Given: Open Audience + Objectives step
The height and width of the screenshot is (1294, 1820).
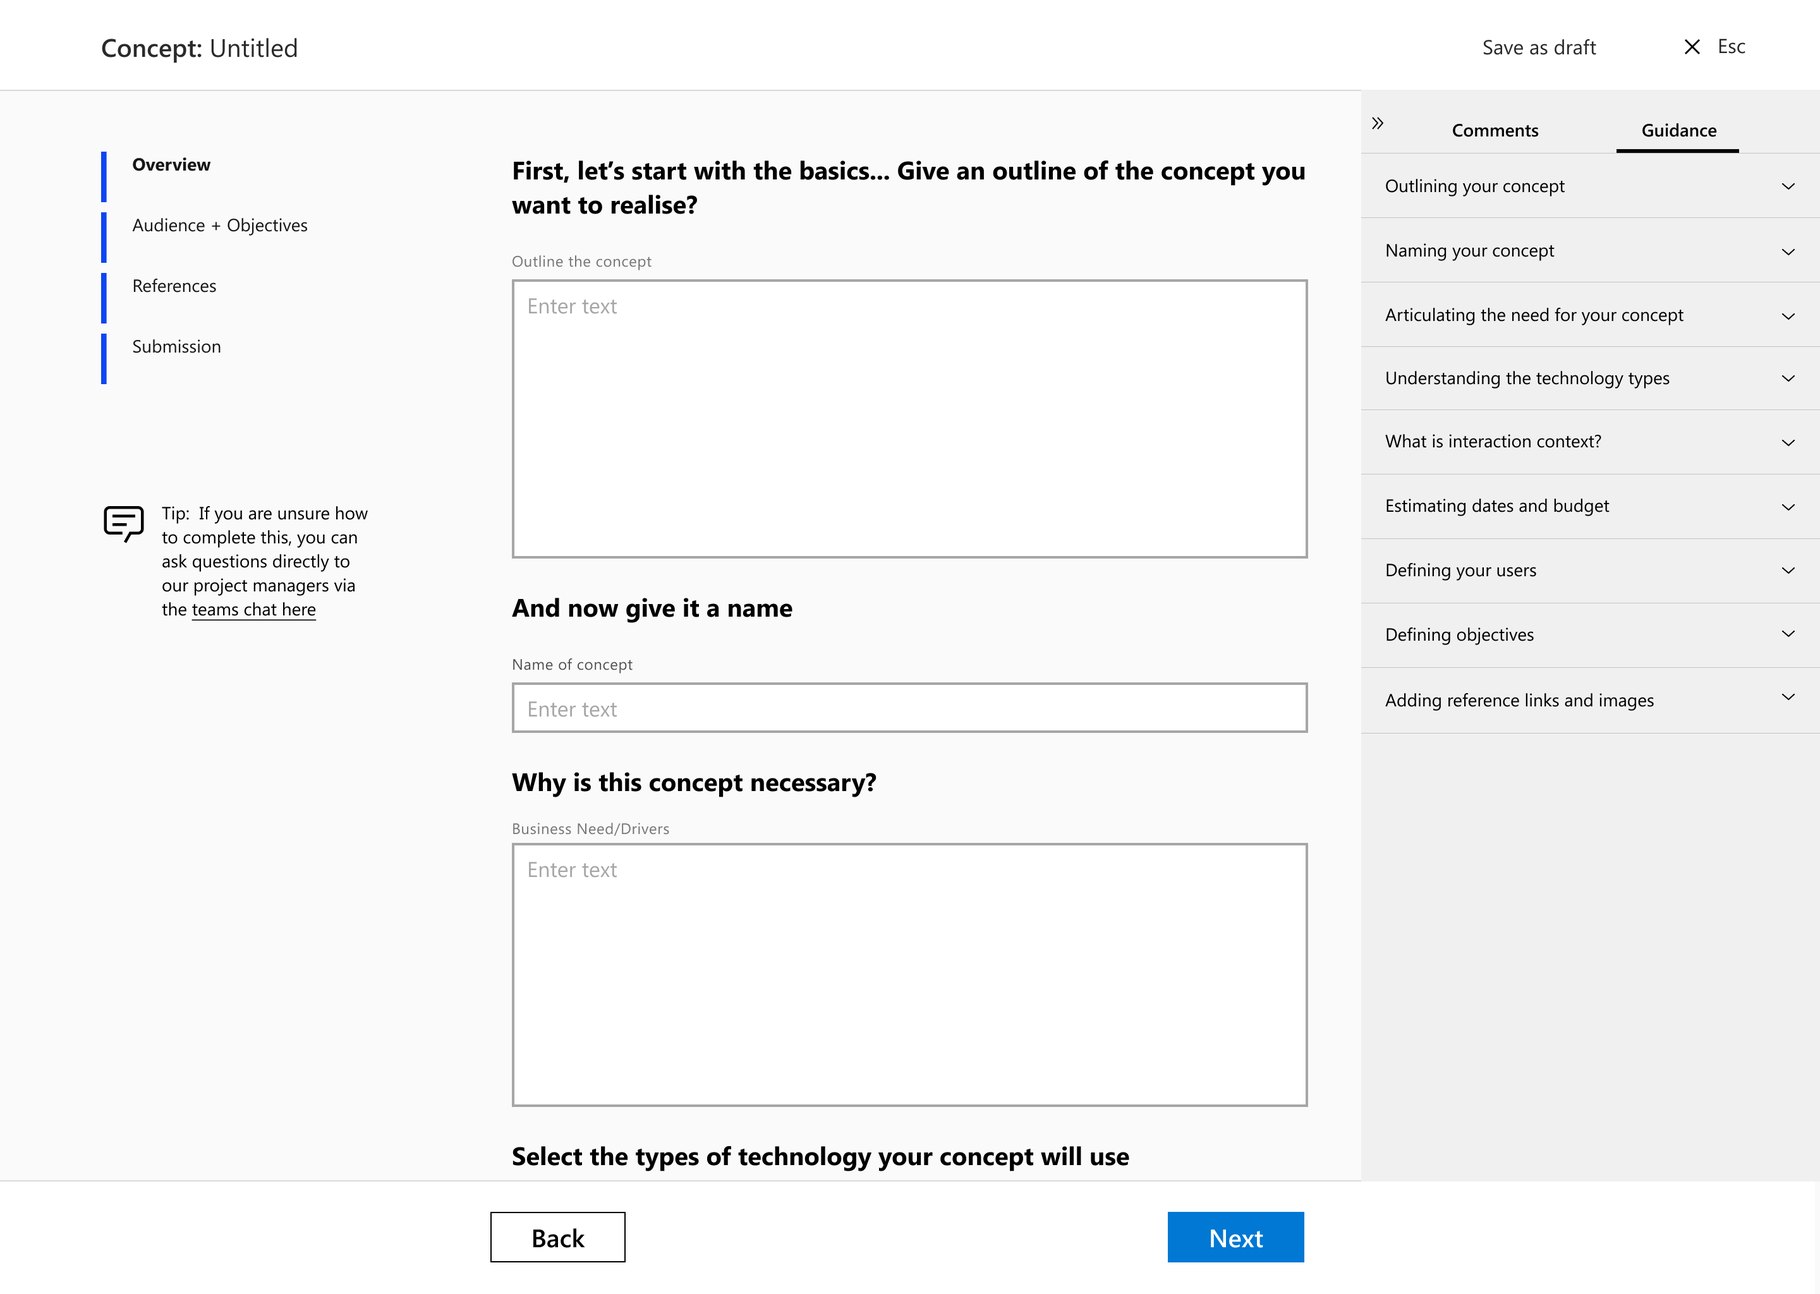Looking at the screenshot, I should click(x=220, y=226).
